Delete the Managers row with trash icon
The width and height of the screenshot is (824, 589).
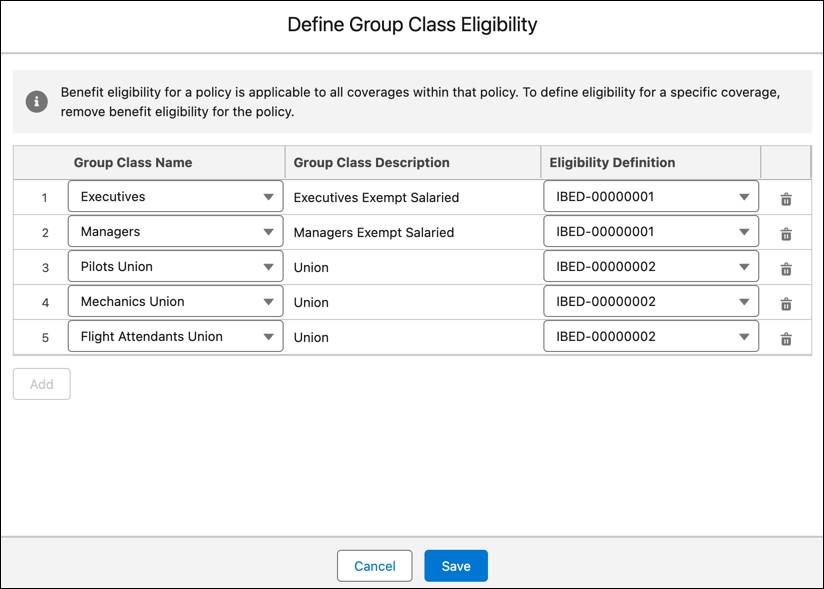[786, 234]
